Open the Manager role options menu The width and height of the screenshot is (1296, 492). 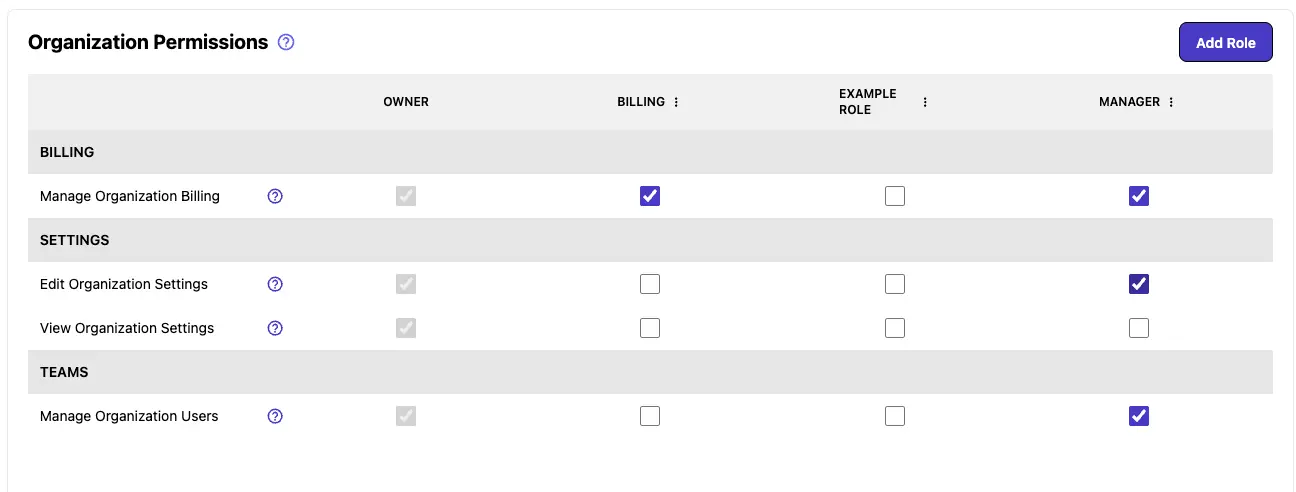point(1171,102)
